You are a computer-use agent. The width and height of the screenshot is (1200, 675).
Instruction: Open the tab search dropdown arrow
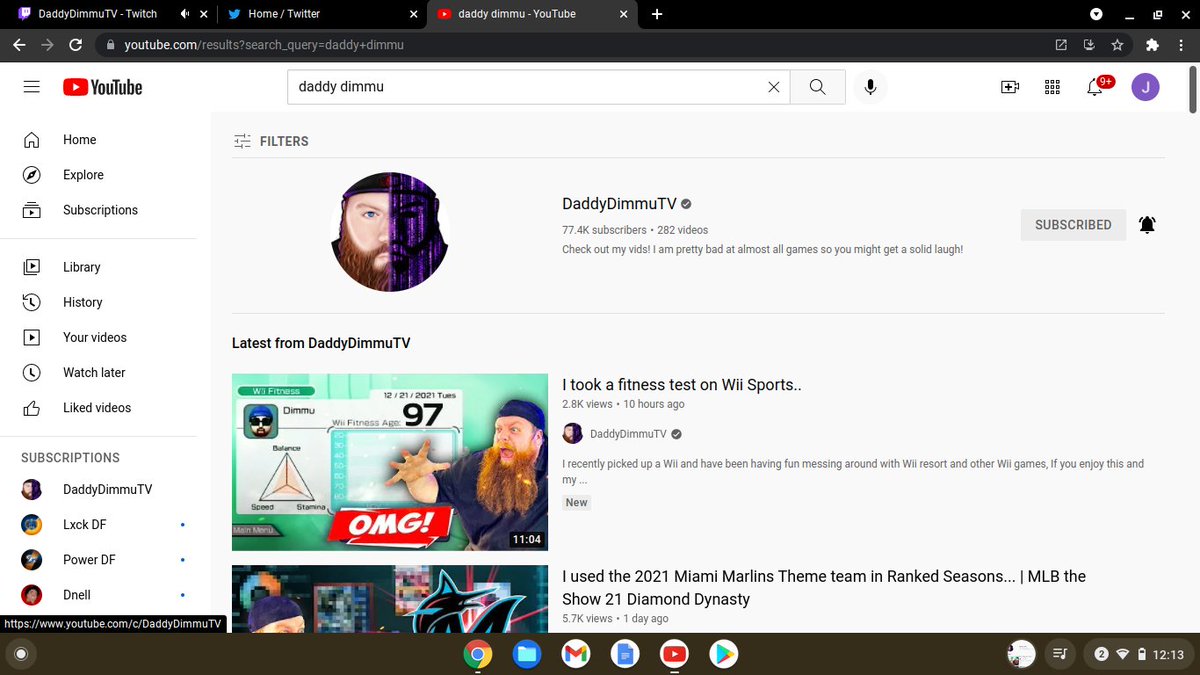tap(1097, 14)
